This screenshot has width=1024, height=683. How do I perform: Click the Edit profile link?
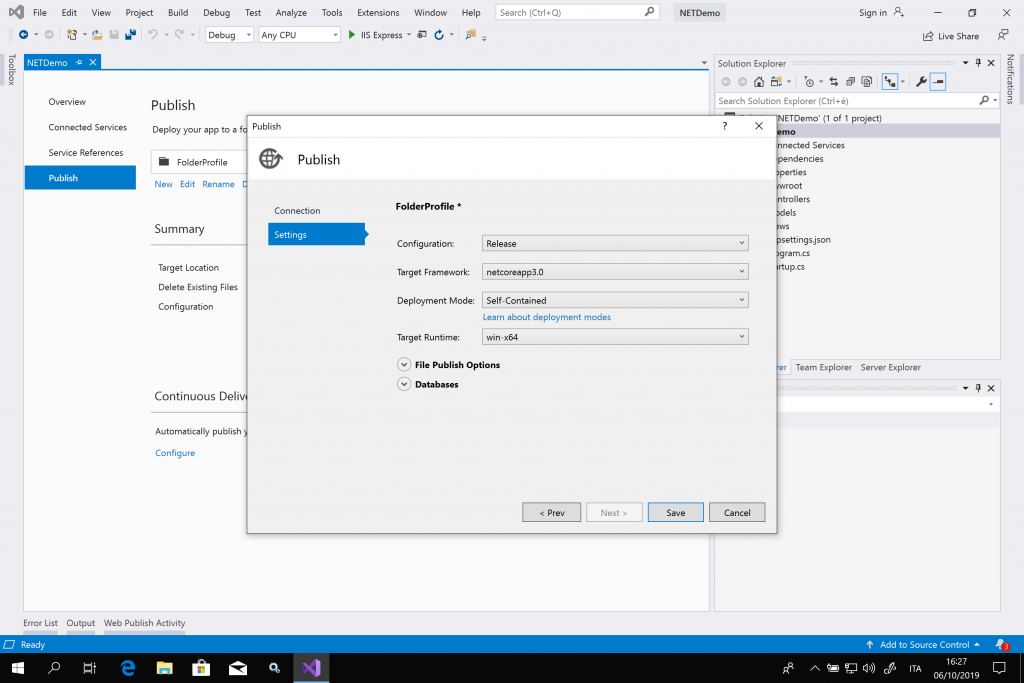tap(187, 184)
